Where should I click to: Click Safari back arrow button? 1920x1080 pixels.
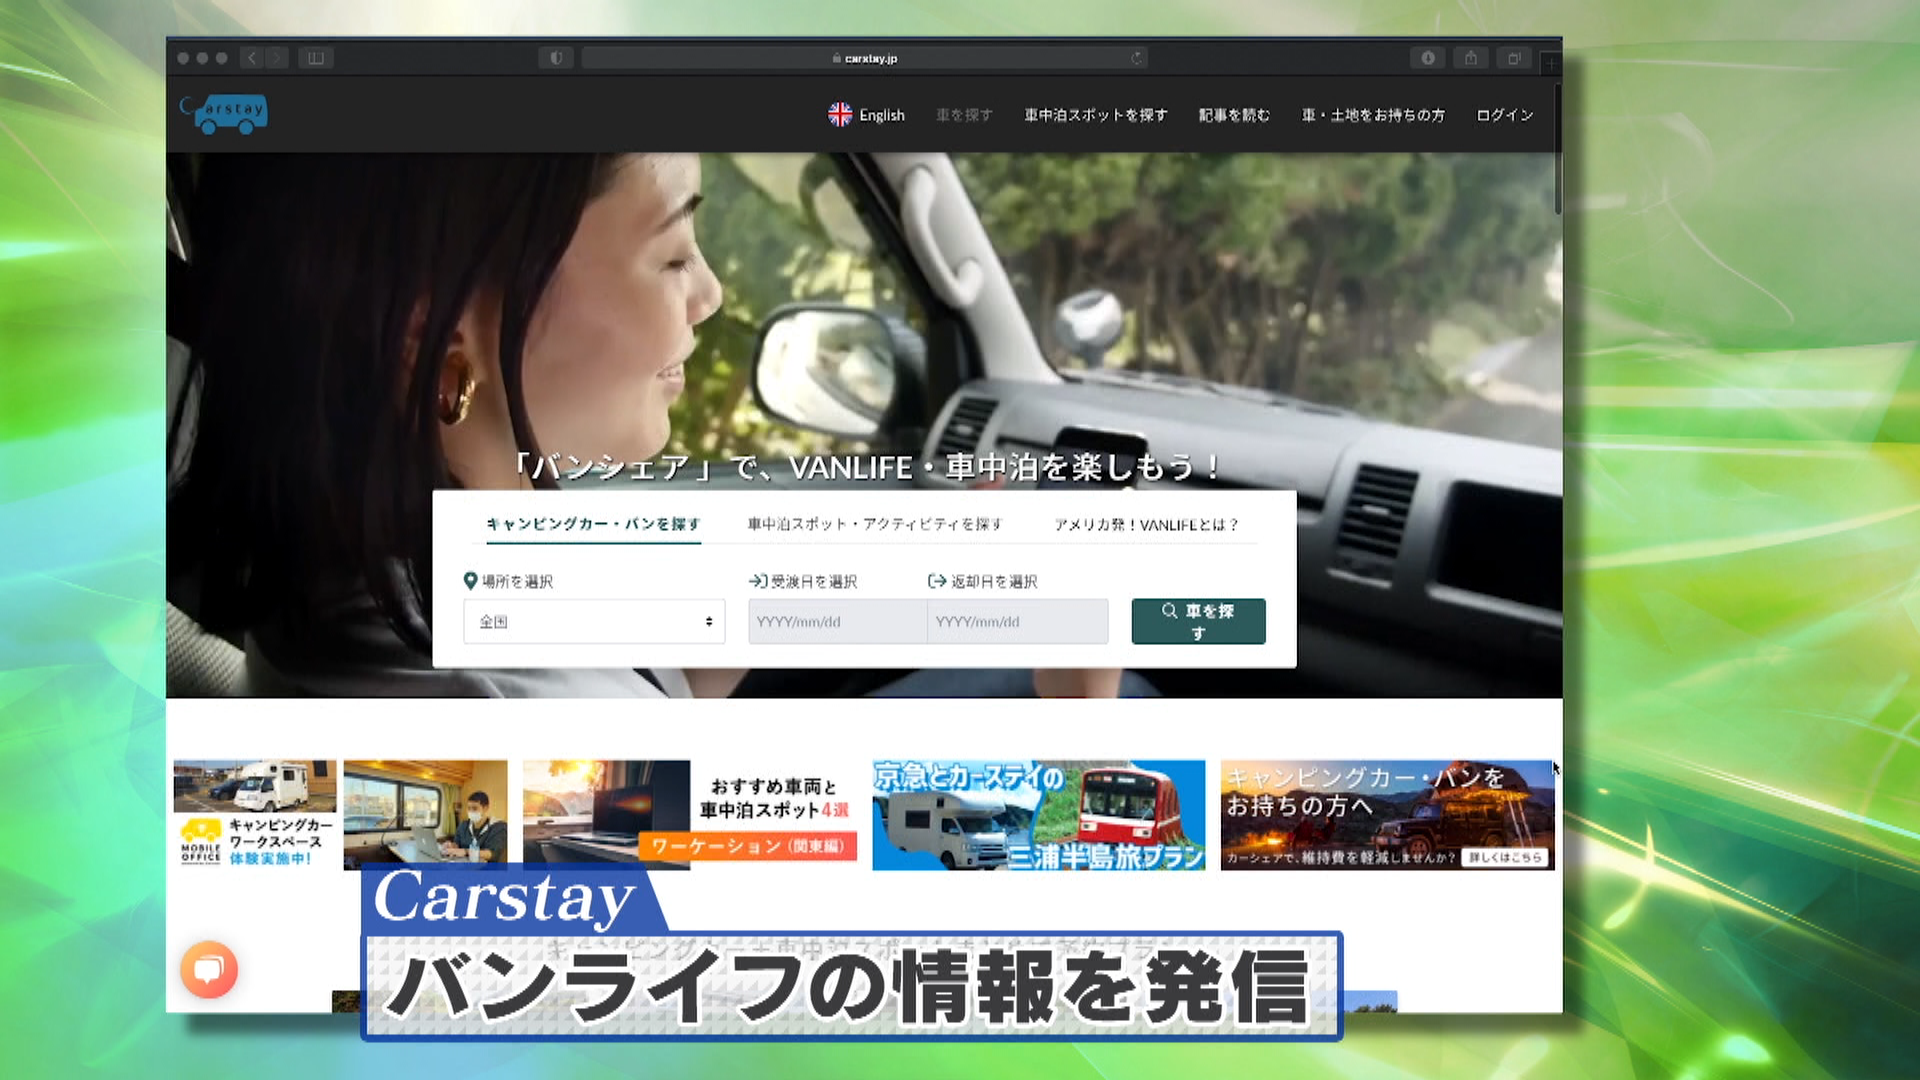[252, 58]
